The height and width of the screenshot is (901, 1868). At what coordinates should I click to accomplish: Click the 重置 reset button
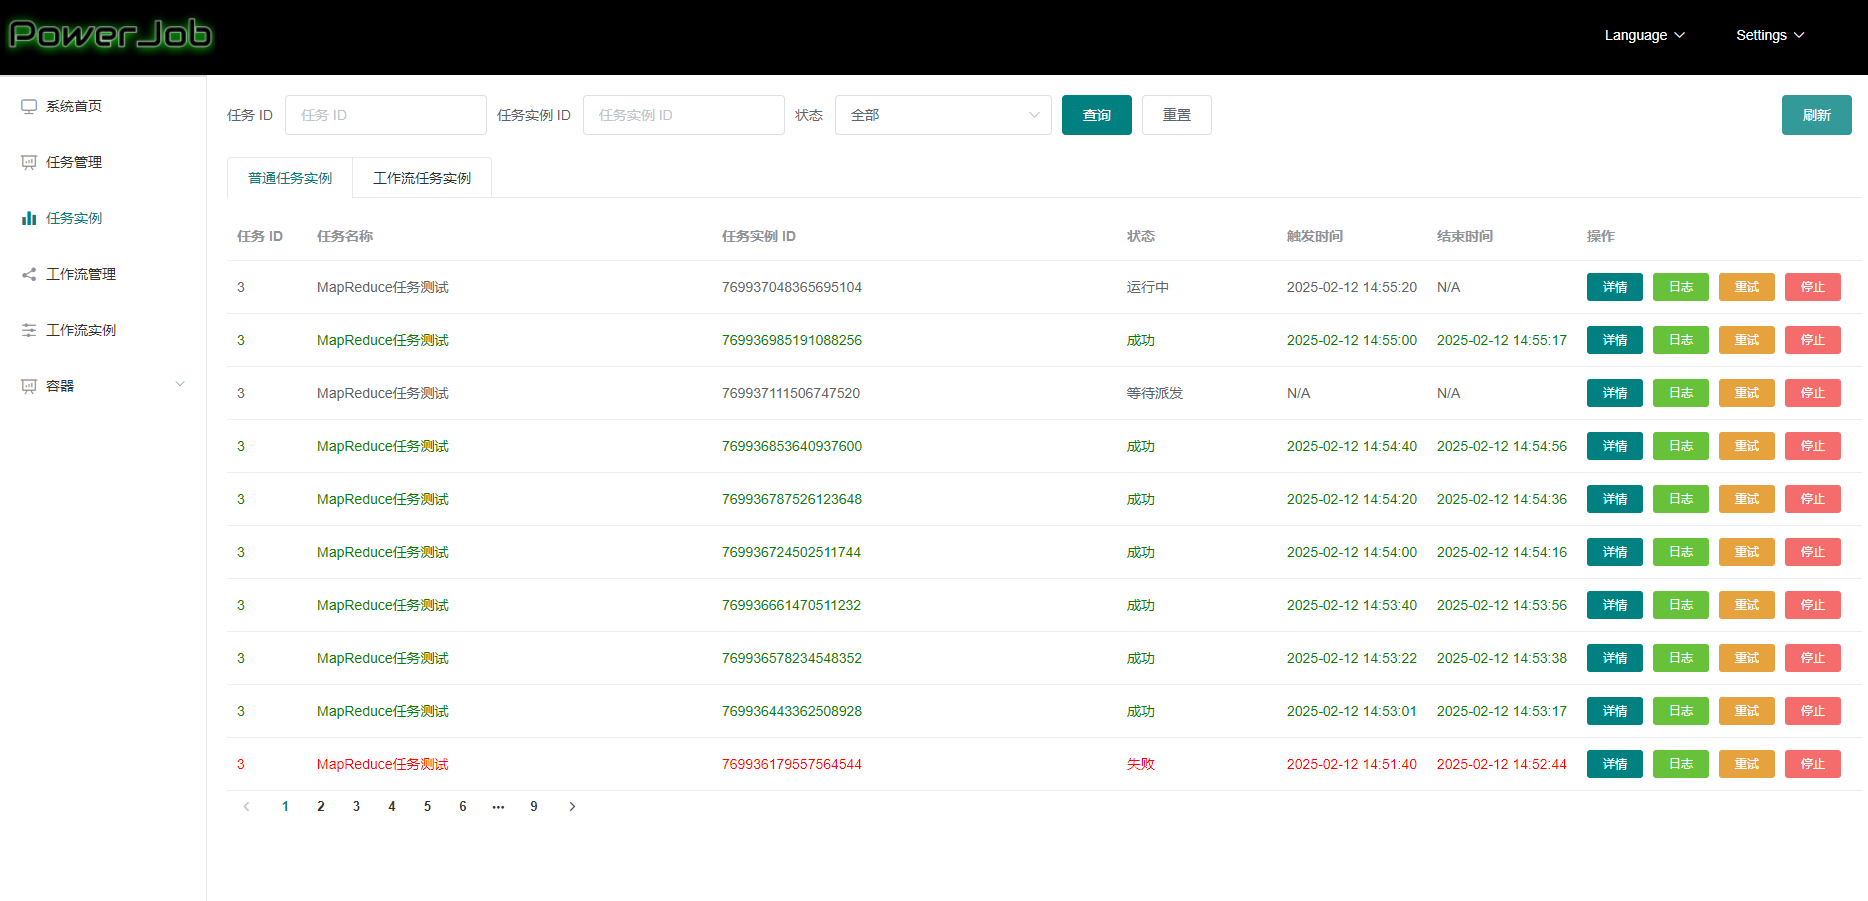click(1176, 115)
